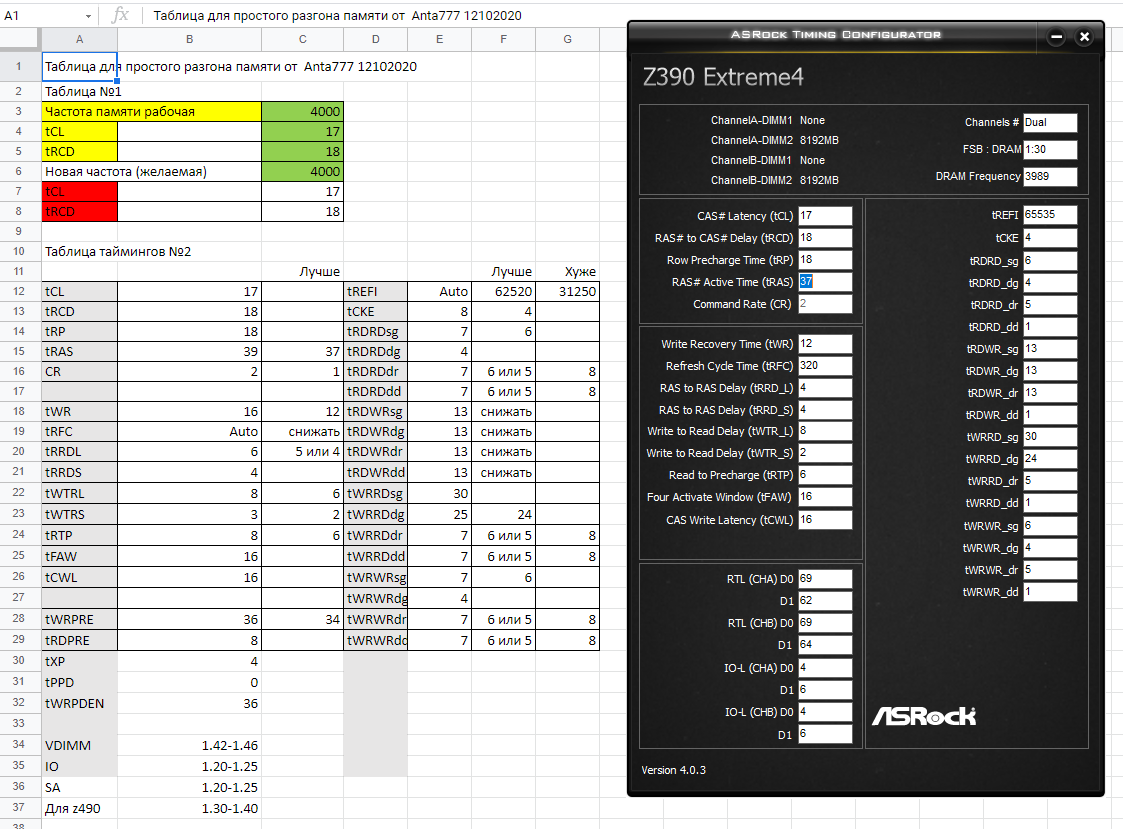Select row 12 header

[19, 291]
